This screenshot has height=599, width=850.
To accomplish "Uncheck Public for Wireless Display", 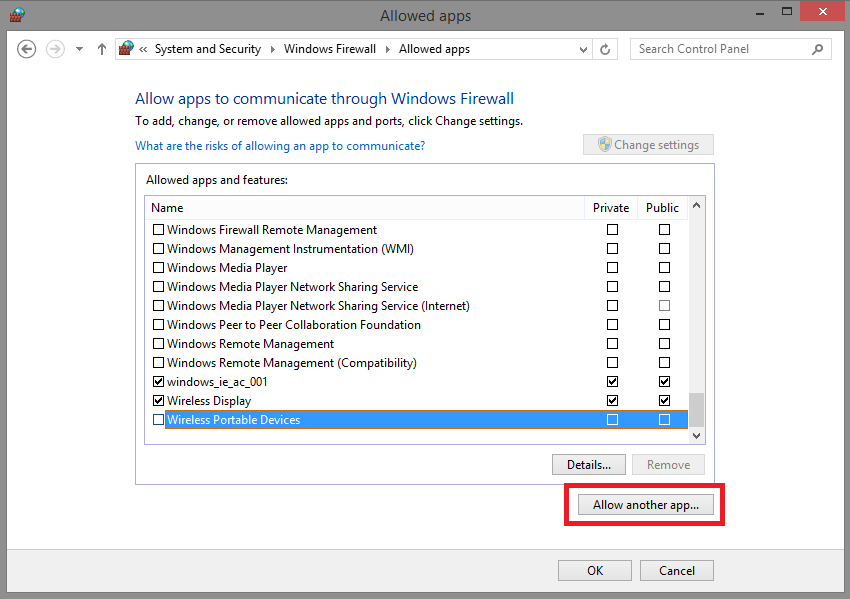I will tap(664, 401).
